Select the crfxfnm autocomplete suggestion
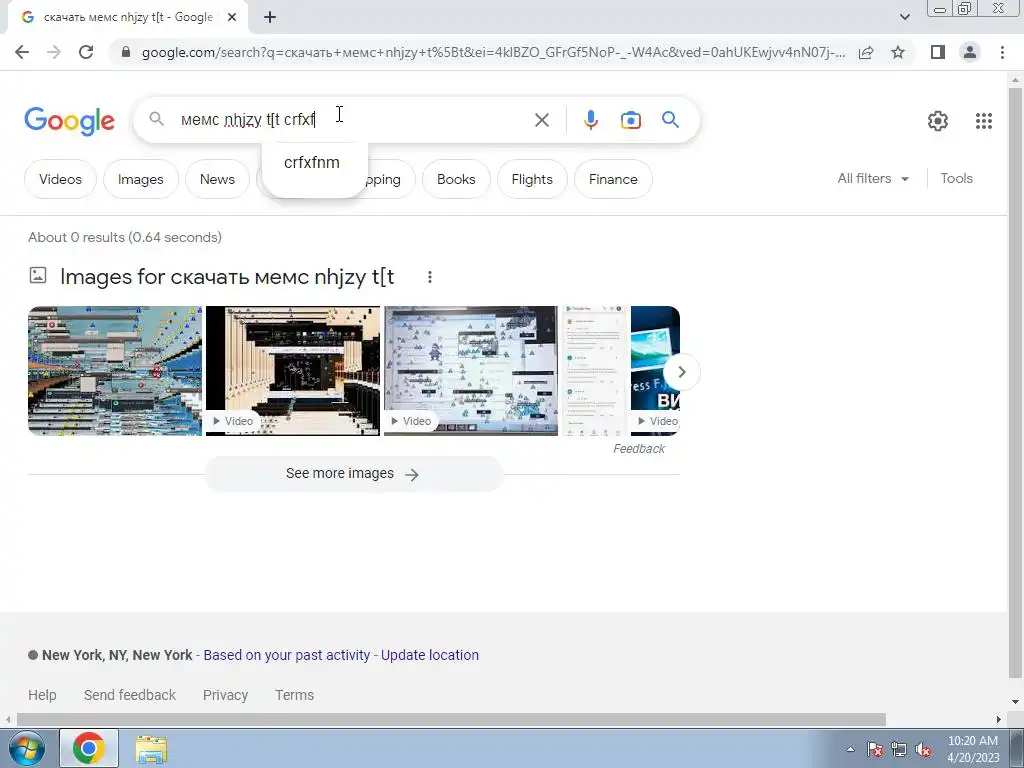This screenshot has height=768, width=1024. click(312, 163)
